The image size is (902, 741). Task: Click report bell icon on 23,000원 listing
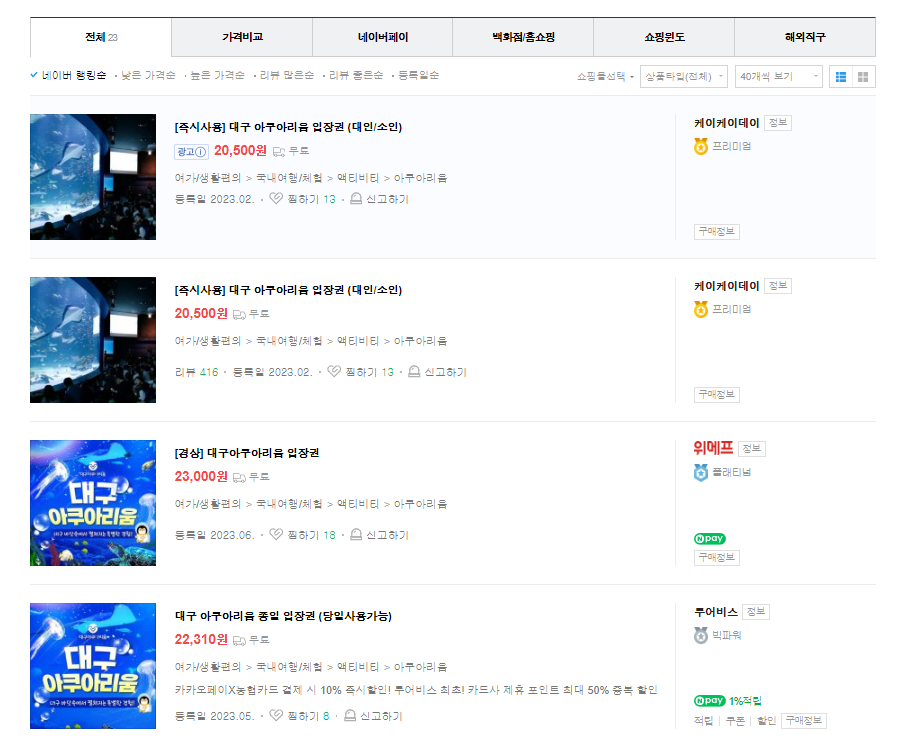tap(356, 534)
